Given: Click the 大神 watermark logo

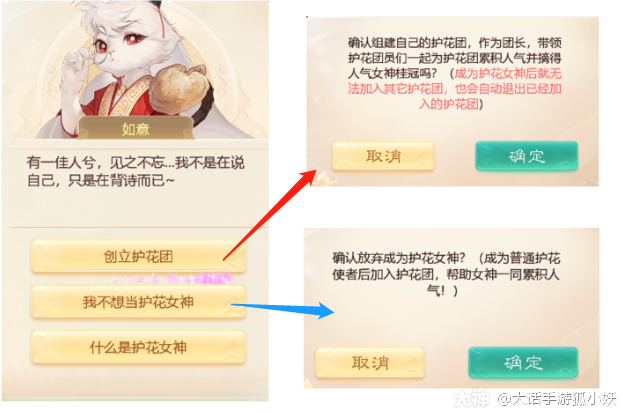Looking at the screenshot, I should point(471,398).
